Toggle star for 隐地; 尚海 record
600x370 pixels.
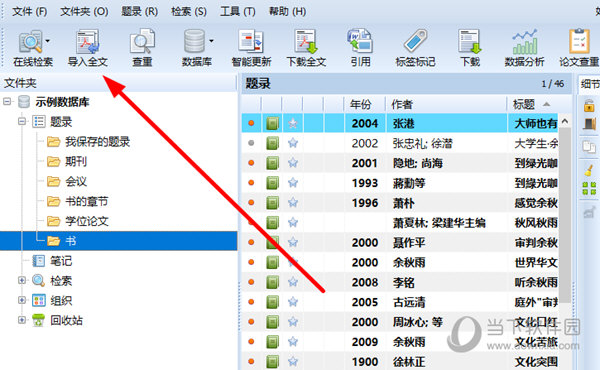(293, 163)
